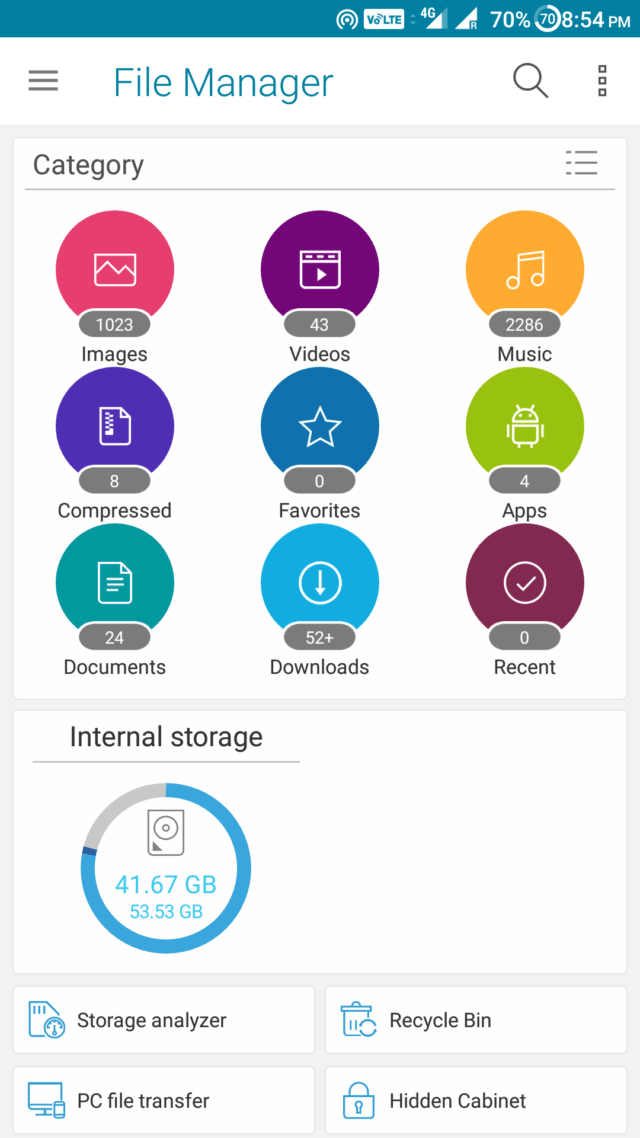Image resolution: width=640 pixels, height=1138 pixels.
Task: Tap the Internal storage heading
Action: tap(165, 737)
